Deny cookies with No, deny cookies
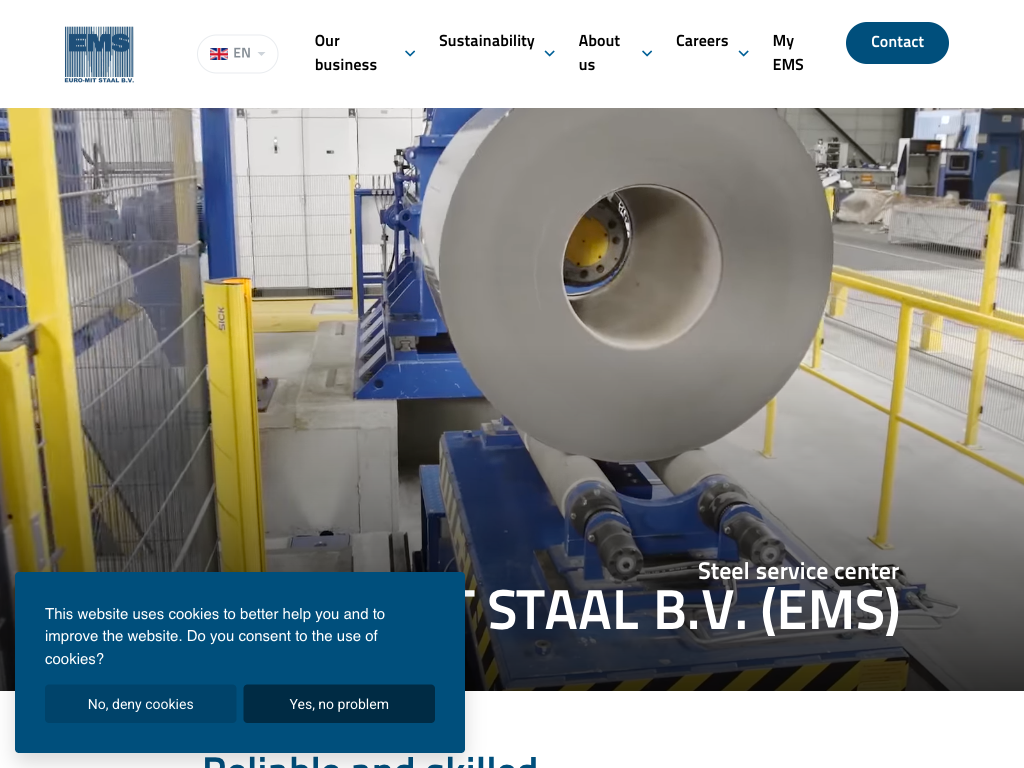 click(140, 704)
